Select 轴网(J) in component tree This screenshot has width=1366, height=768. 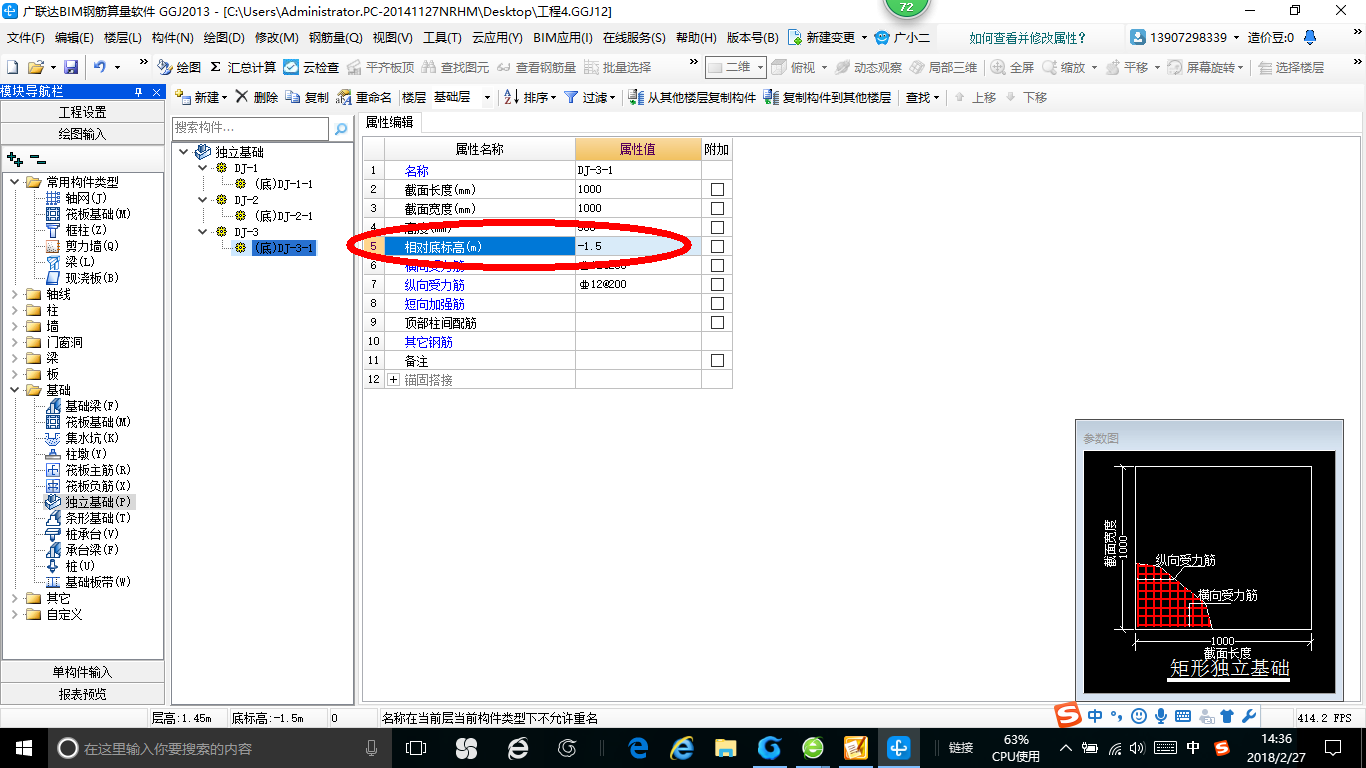click(x=85, y=198)
